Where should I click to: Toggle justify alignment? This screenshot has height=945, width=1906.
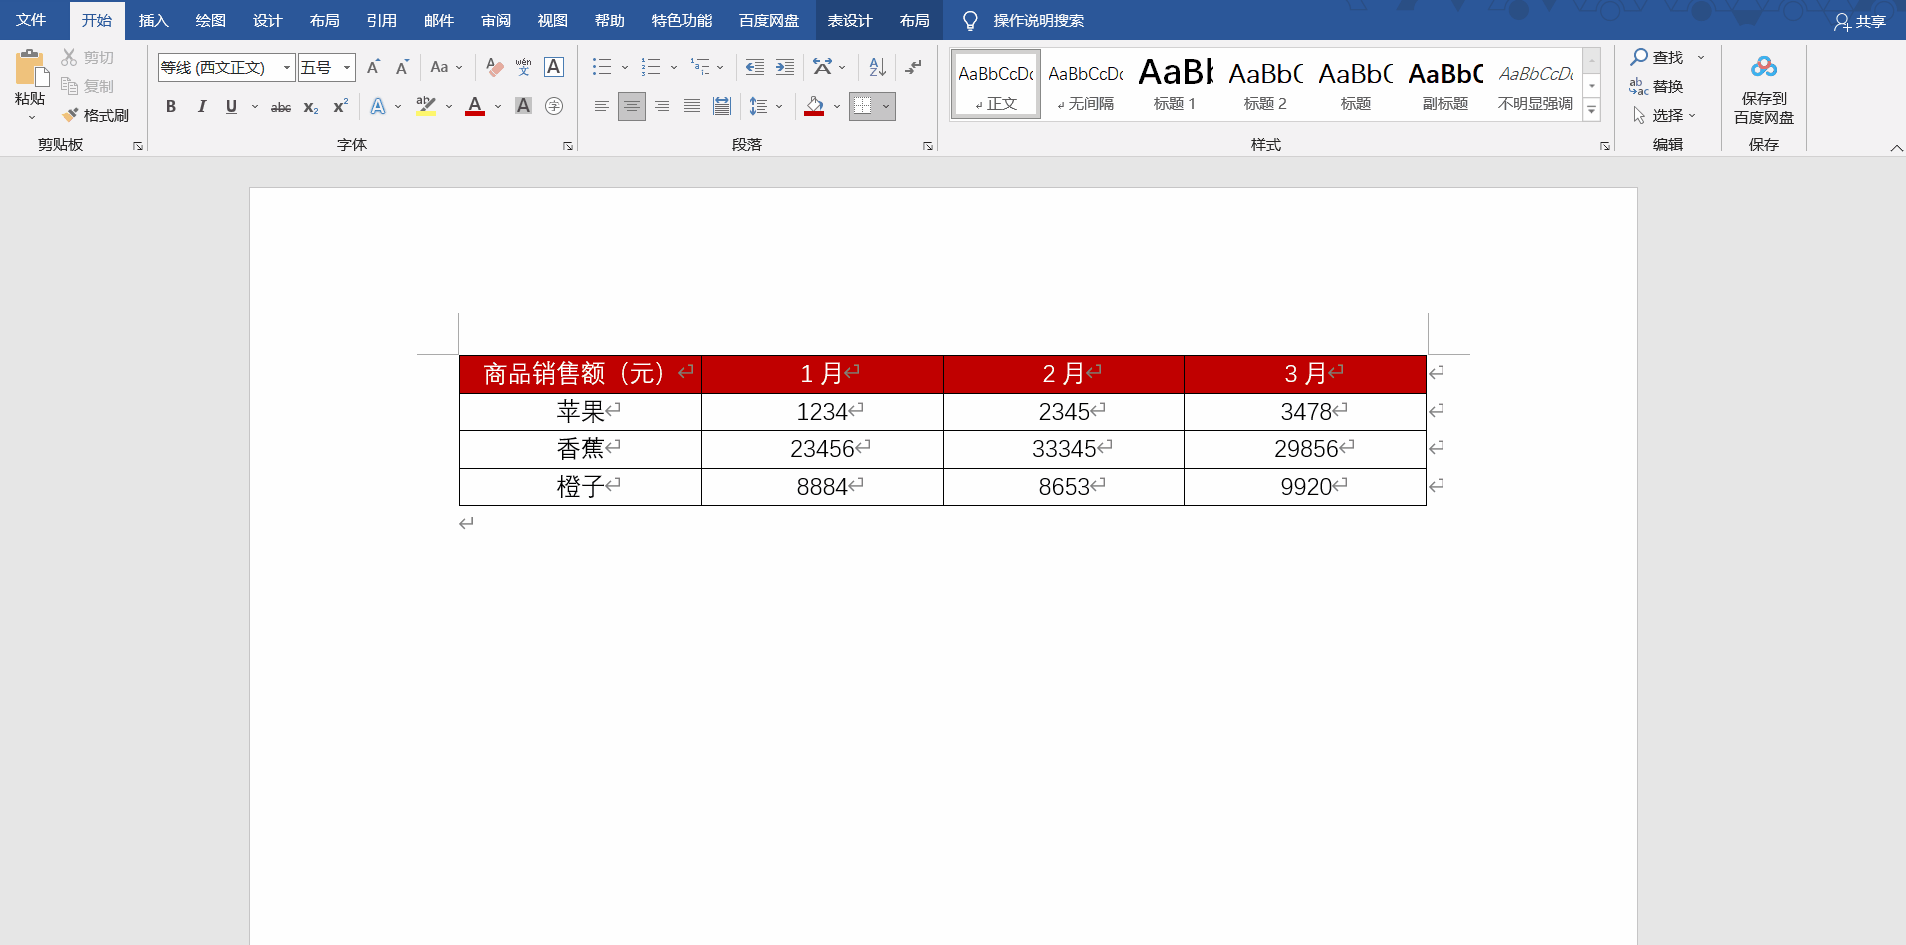coord(692,106)
